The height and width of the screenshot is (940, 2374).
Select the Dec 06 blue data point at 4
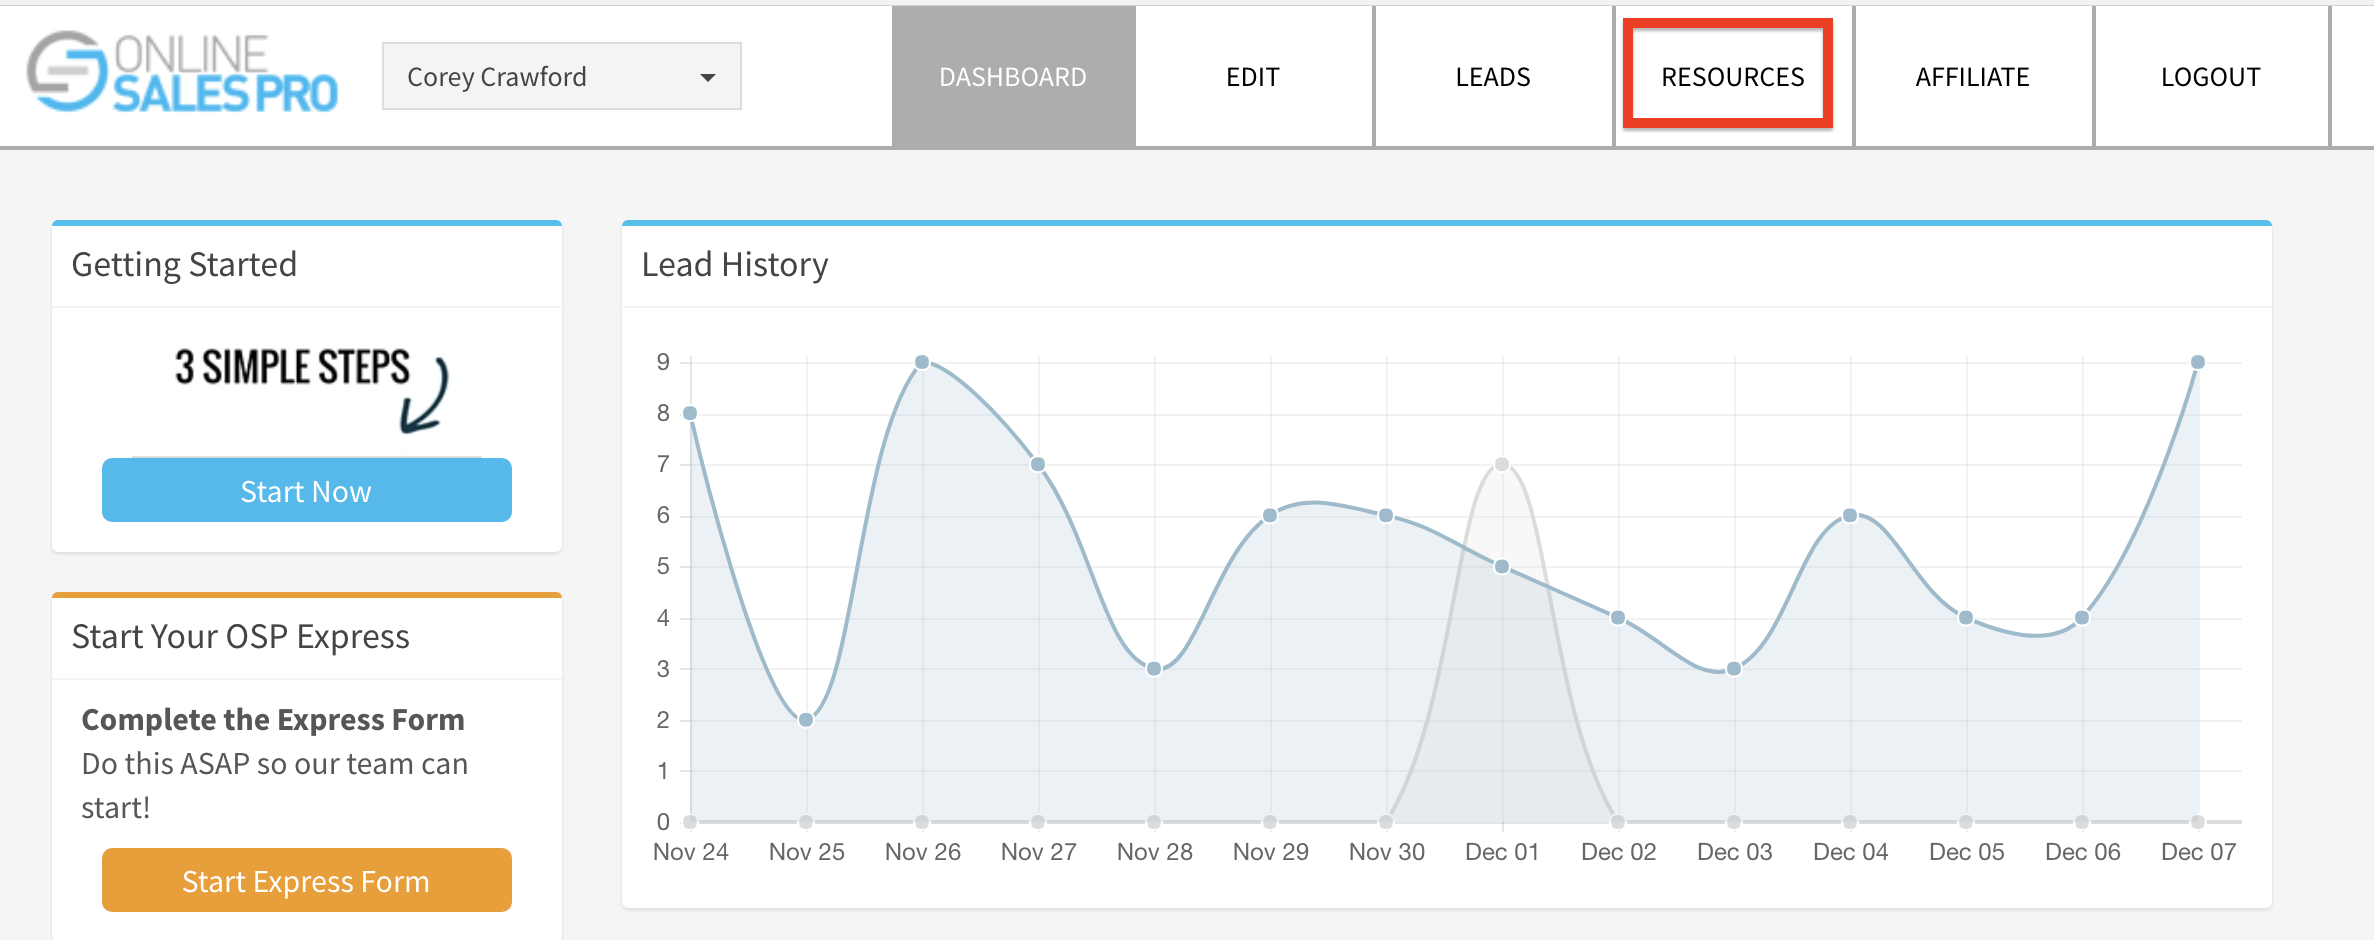2082,617
